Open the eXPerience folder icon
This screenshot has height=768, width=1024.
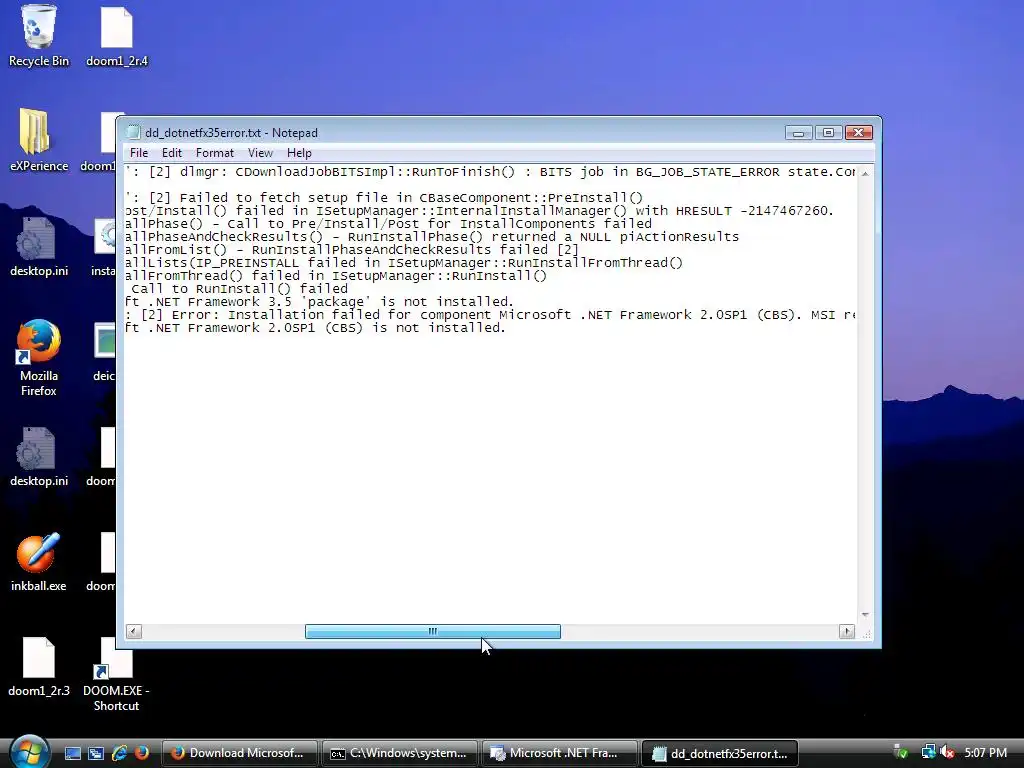point(38,140)
